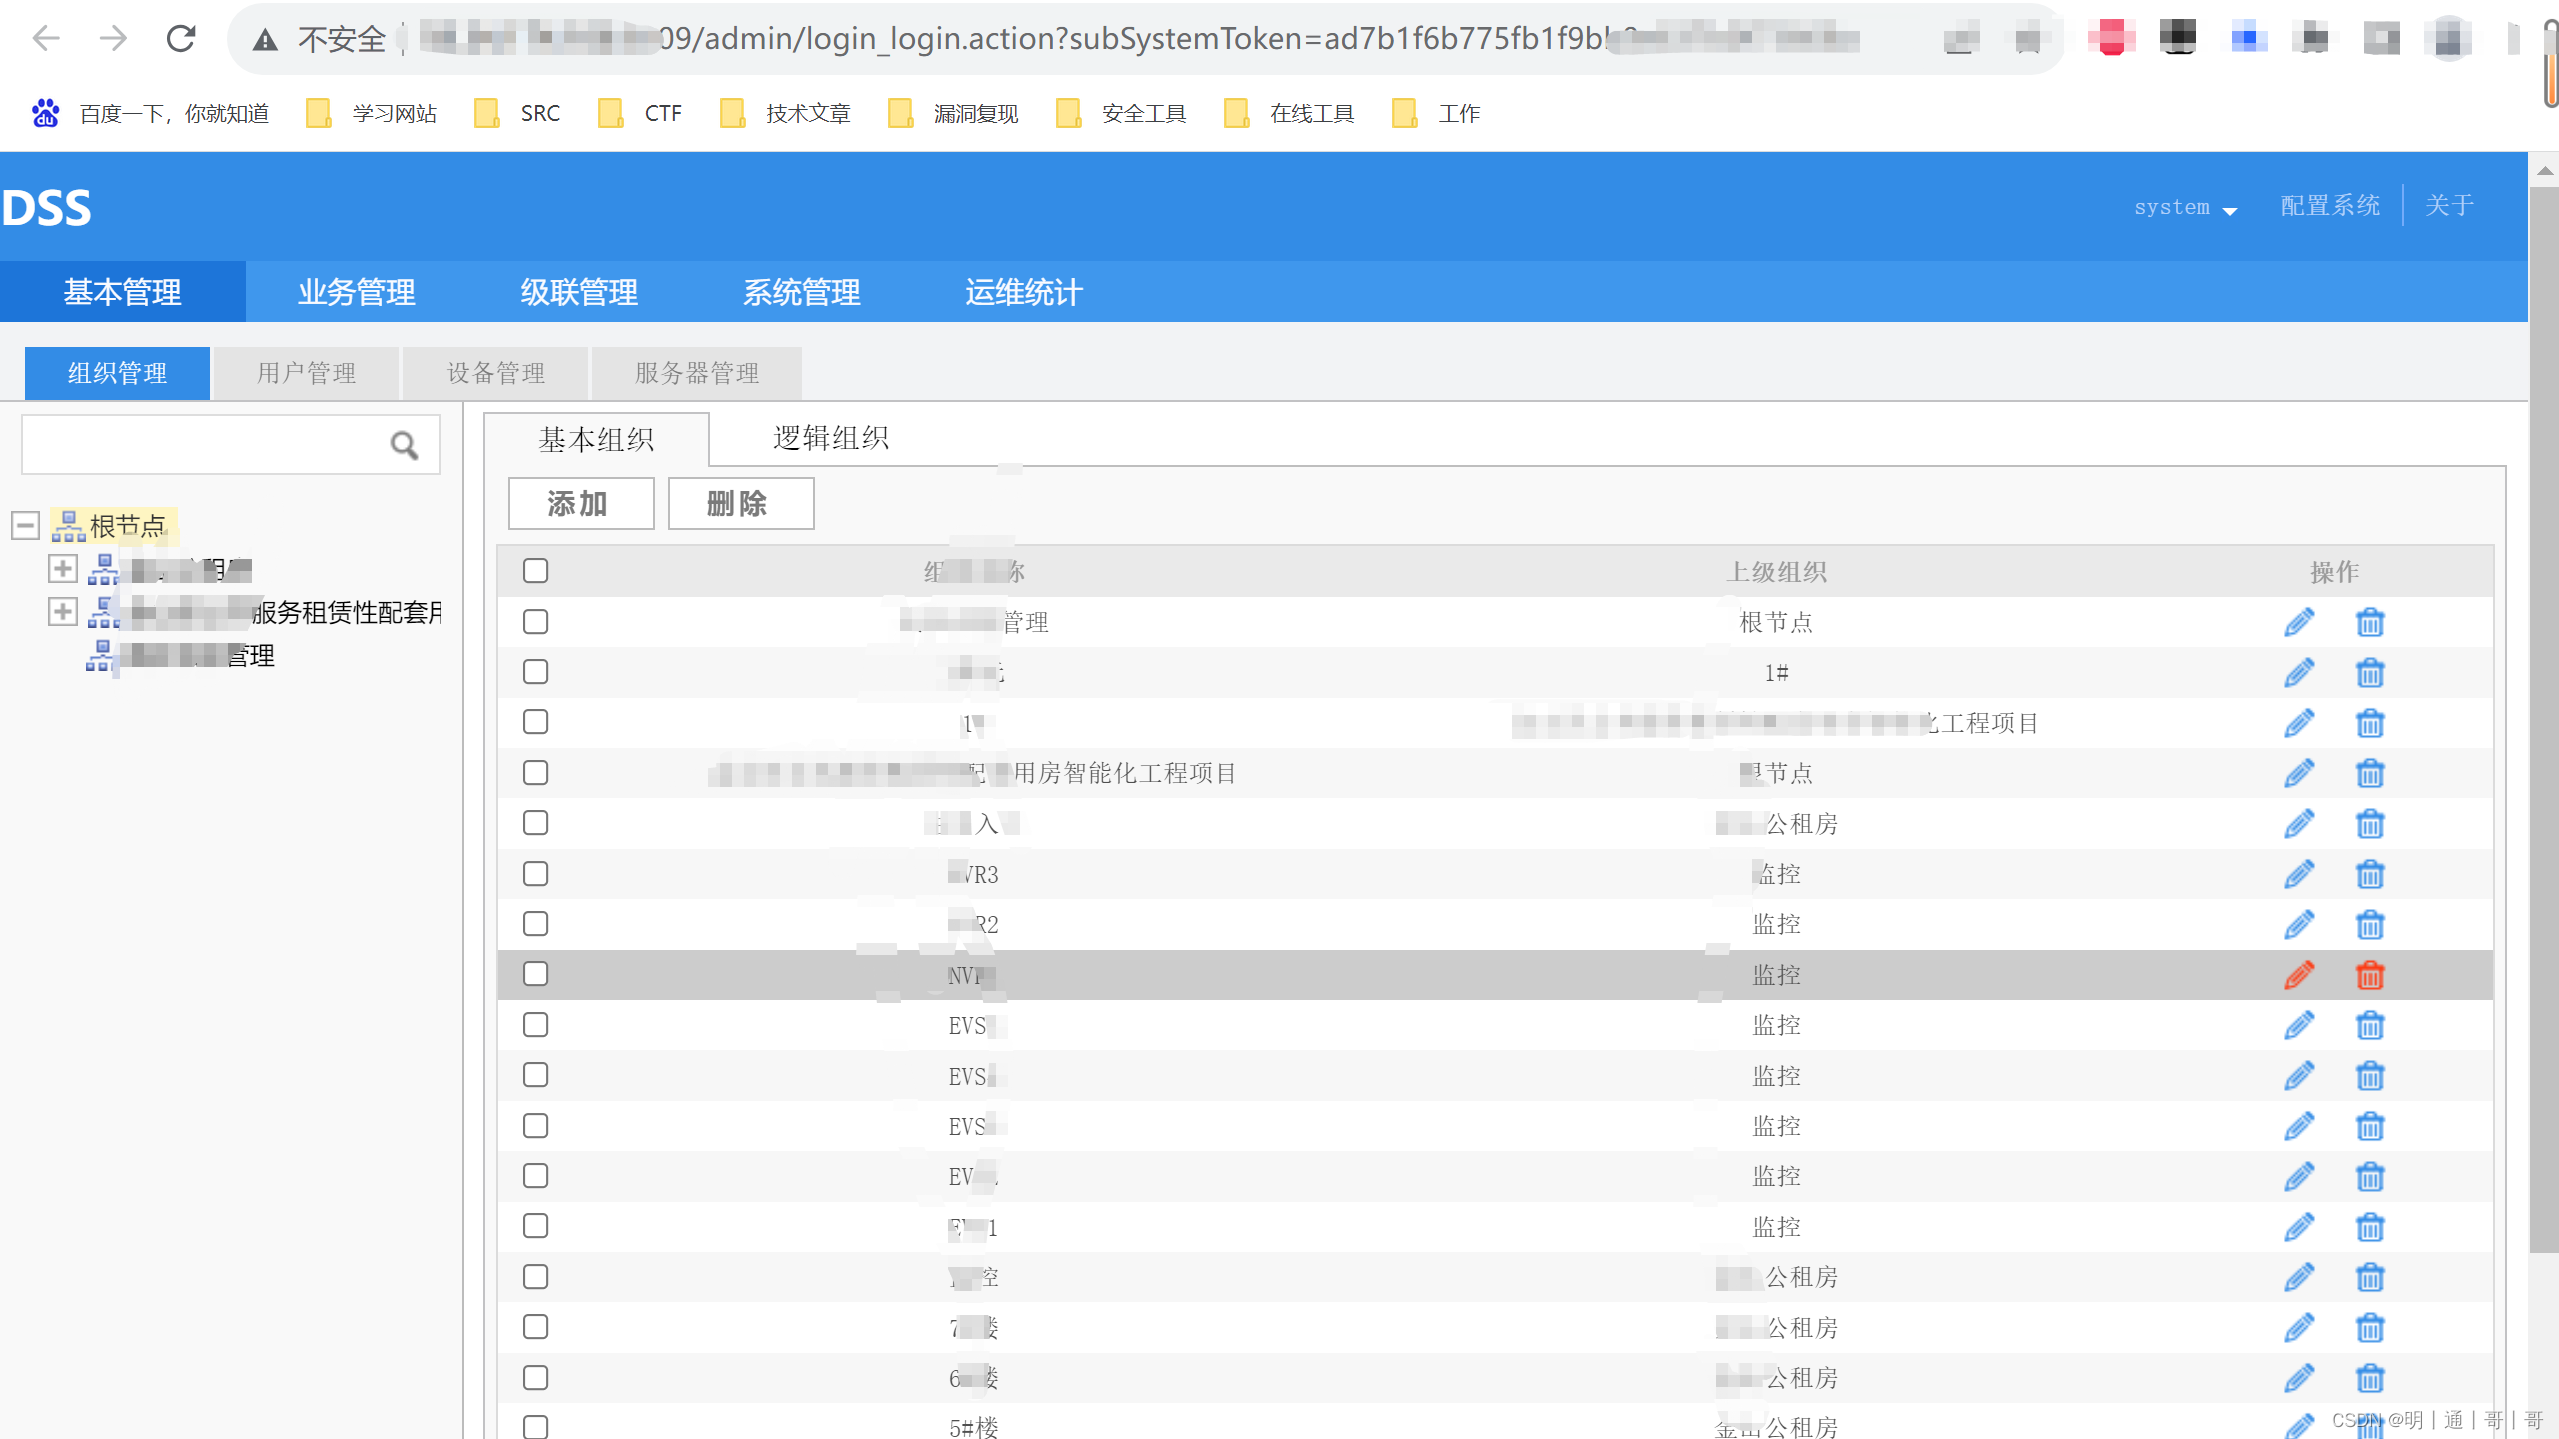
Task: Delete the R2 监控 row
Action: pos(2370,924)
